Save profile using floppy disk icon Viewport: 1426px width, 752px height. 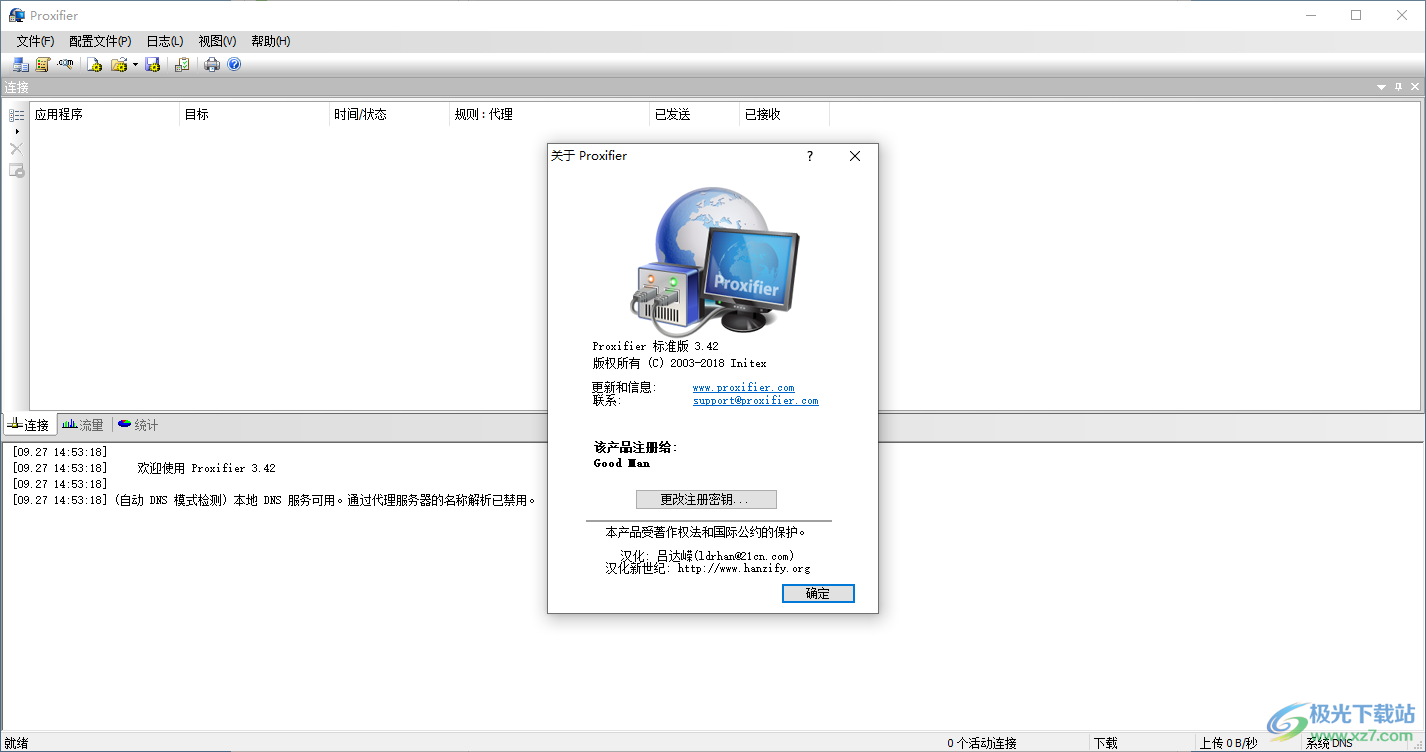(153, 65)
